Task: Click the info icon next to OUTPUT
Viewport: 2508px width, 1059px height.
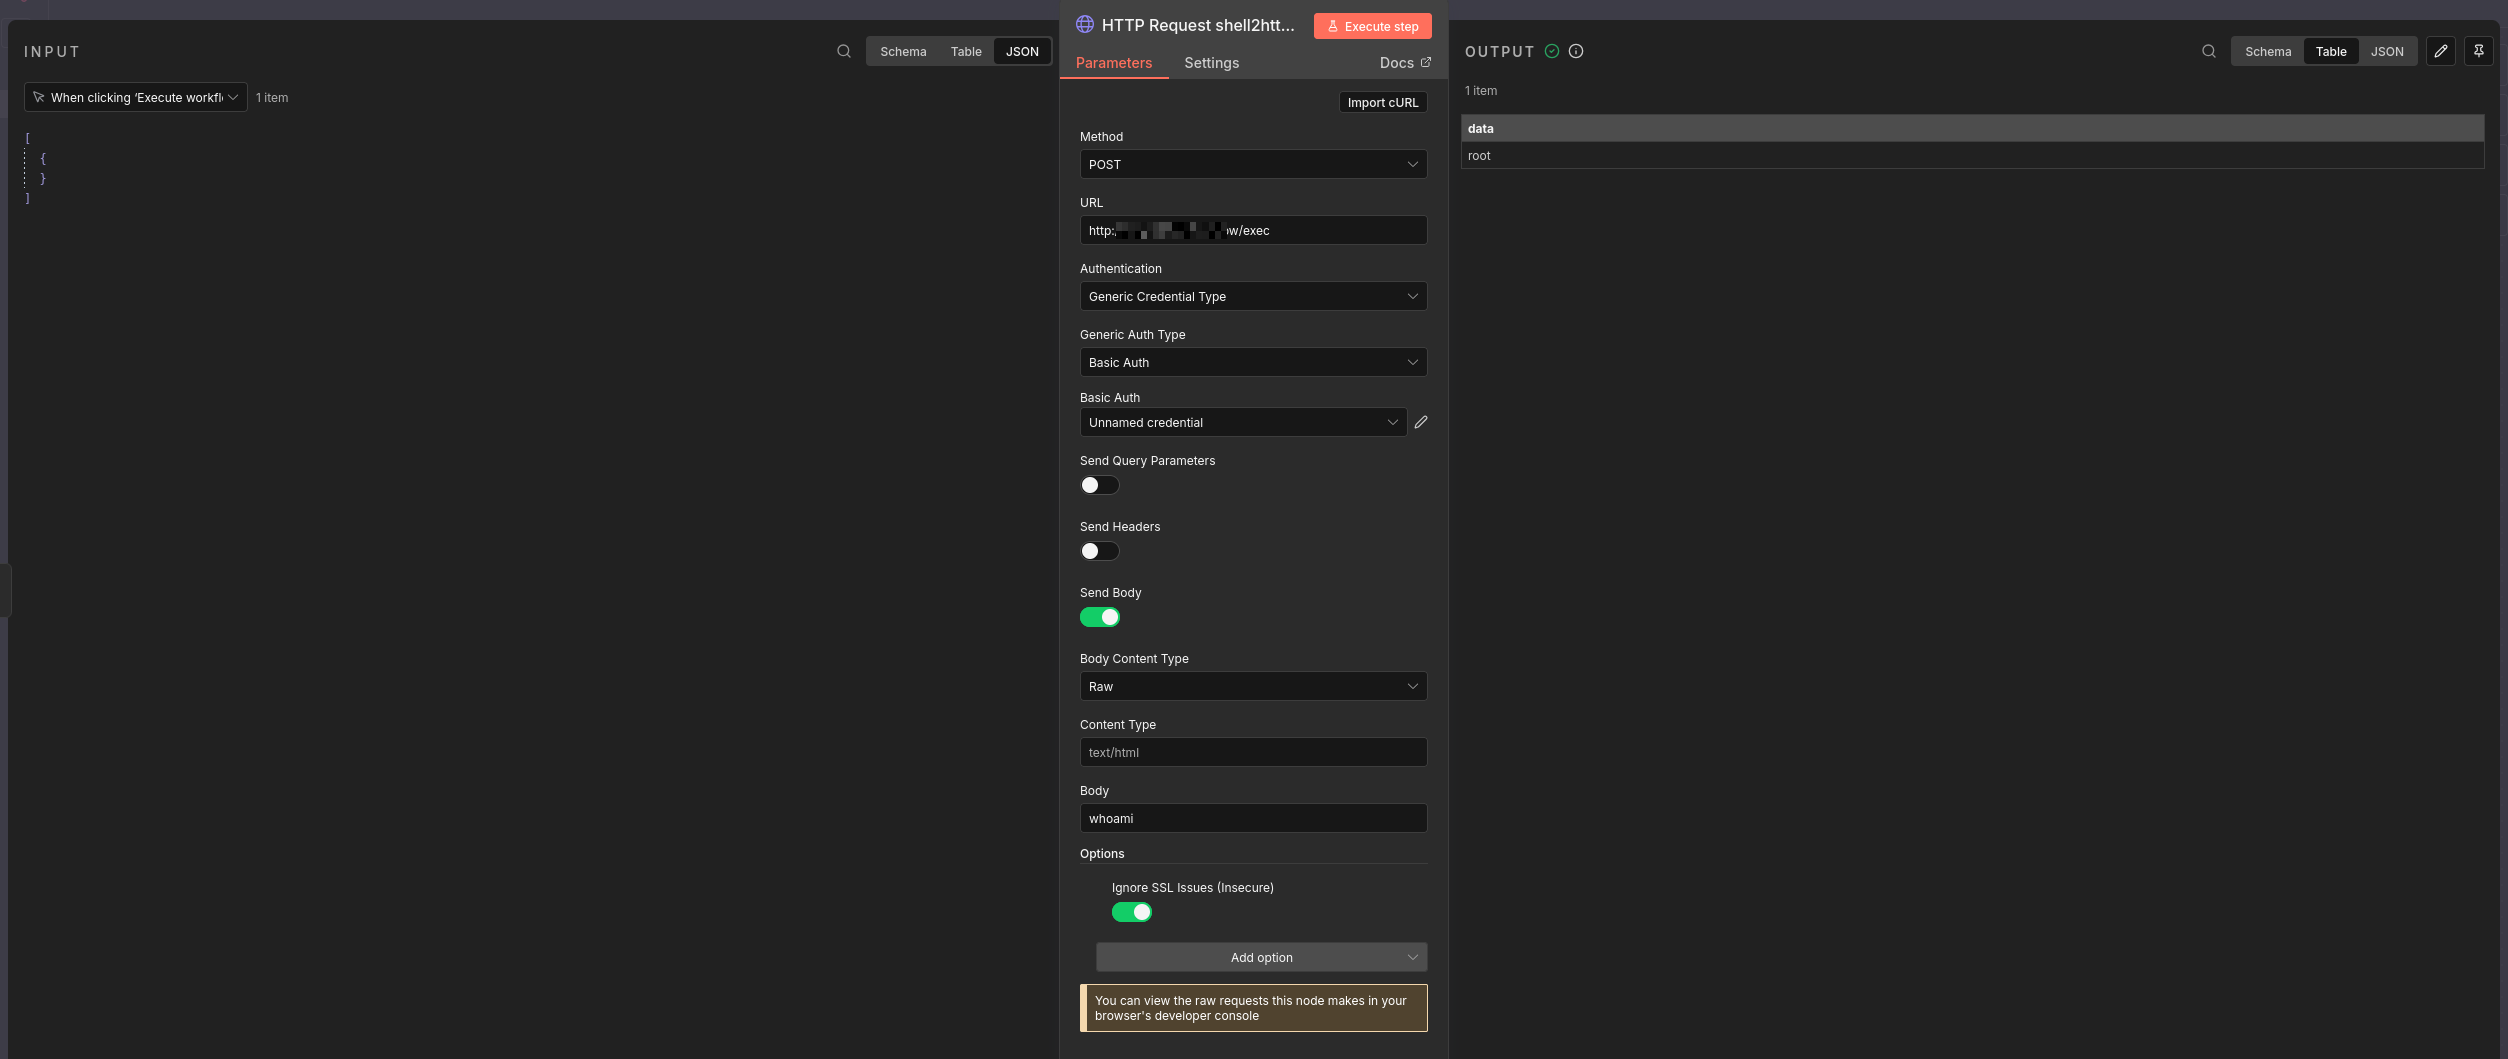Action: tap(1576, 51)
